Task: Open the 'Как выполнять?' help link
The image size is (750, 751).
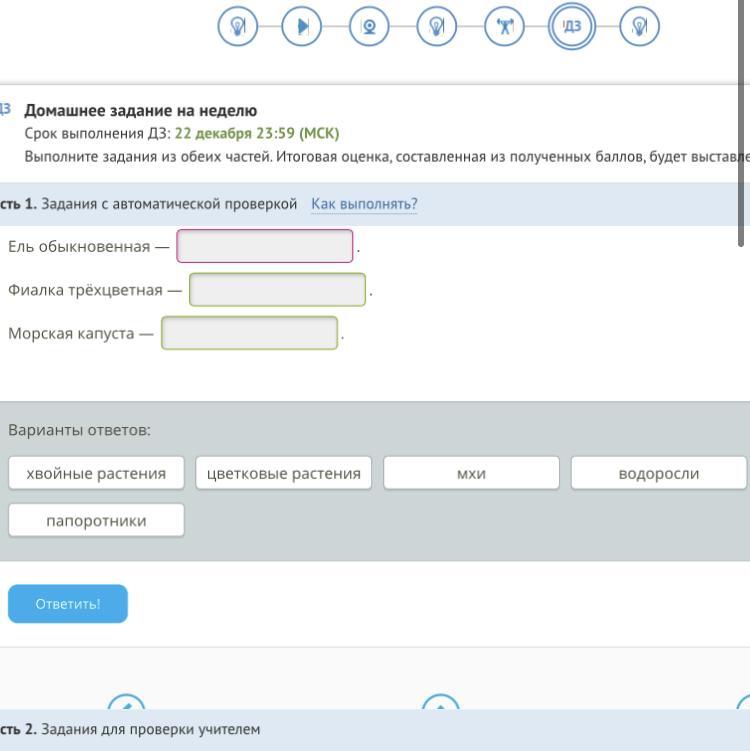Action: [364, 204]
